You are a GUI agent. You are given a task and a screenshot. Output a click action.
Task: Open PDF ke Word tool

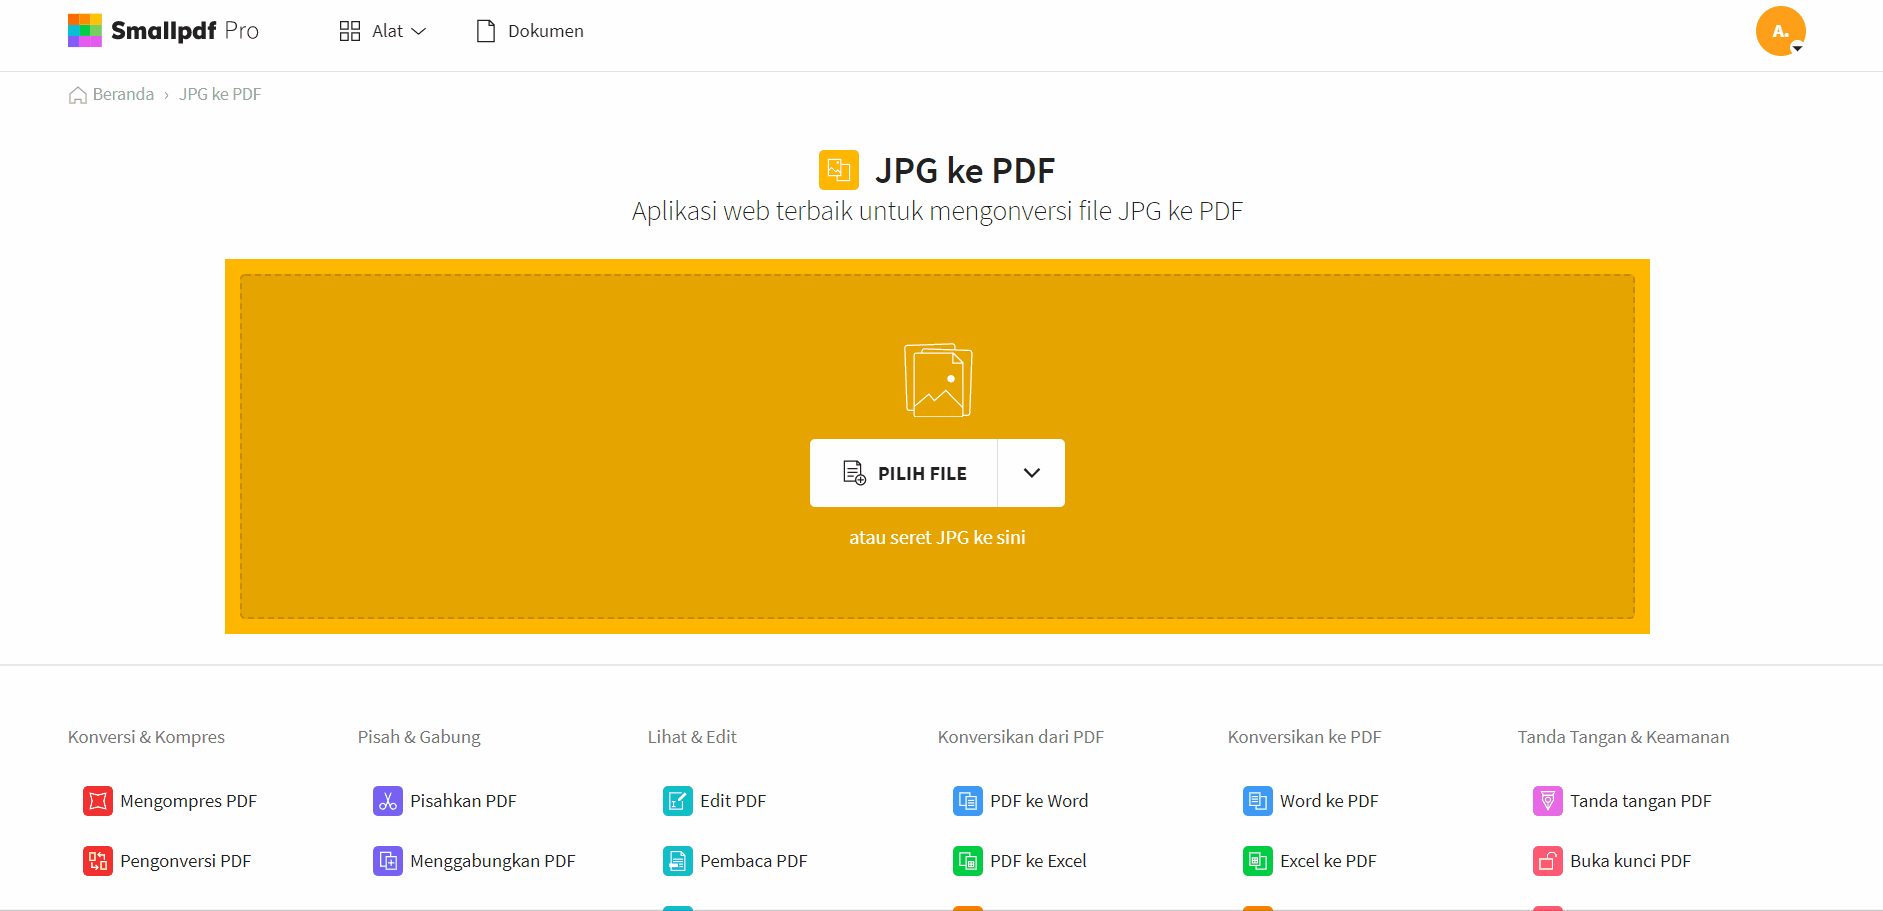point(1039,801)
